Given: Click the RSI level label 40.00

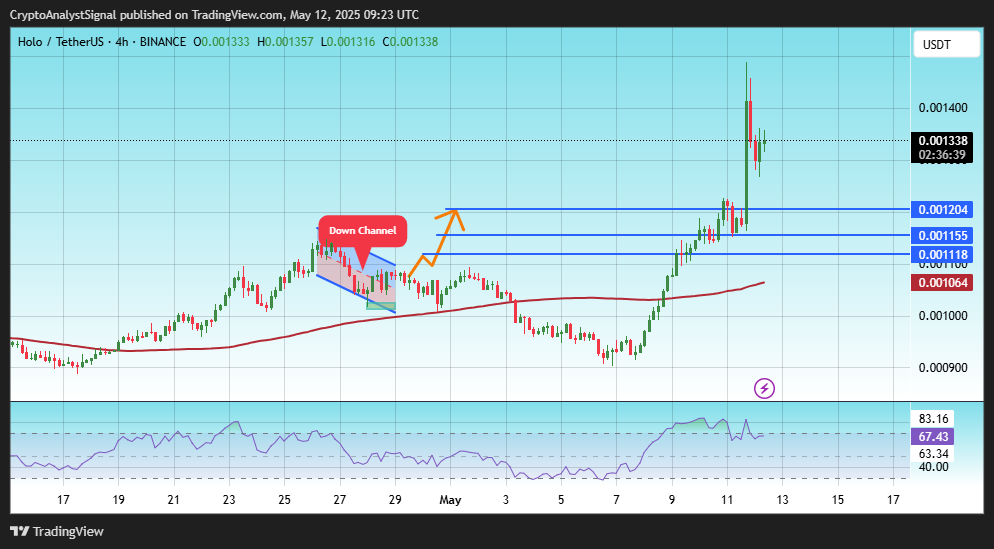Looking at the screenshot, I should pos(933,467).
